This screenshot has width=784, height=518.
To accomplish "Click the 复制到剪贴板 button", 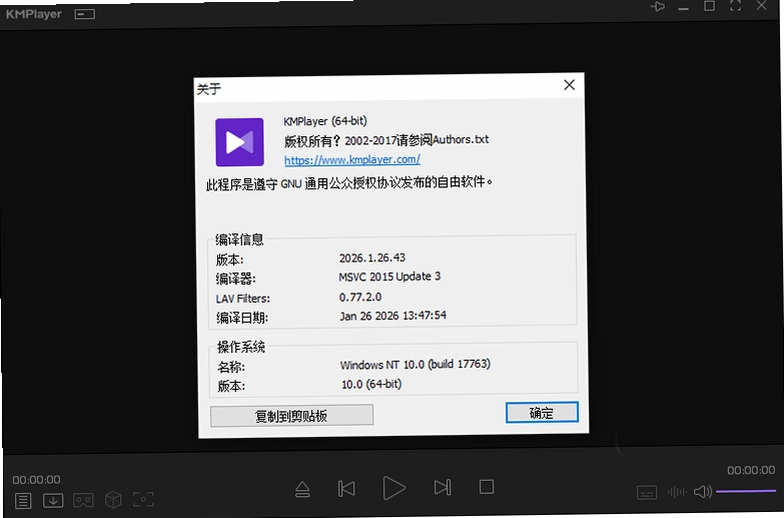I will pos(292,416).
